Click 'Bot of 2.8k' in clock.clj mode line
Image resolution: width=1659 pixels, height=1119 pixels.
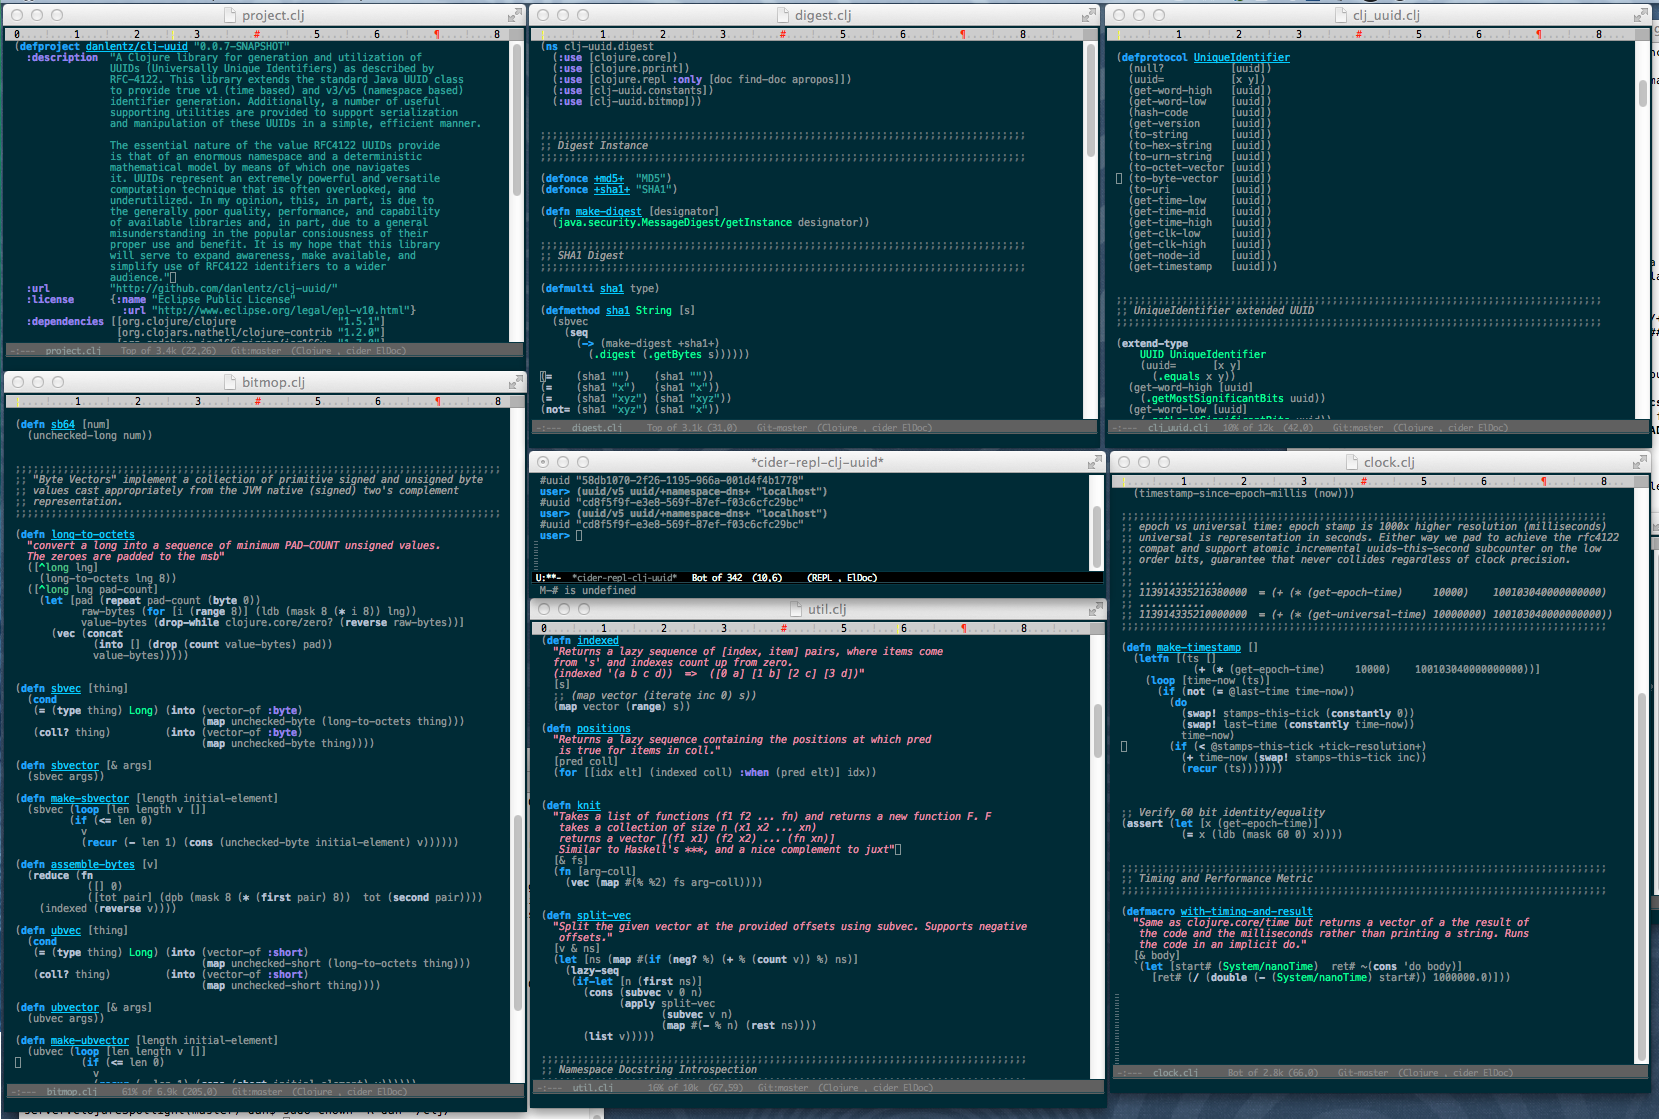(x=1260, y=1073)
